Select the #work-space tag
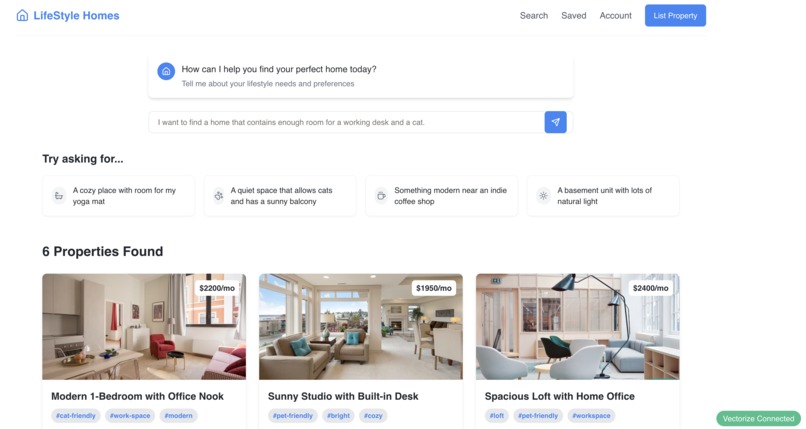This screenshot has height=429, width=806. tap(130, 416)
